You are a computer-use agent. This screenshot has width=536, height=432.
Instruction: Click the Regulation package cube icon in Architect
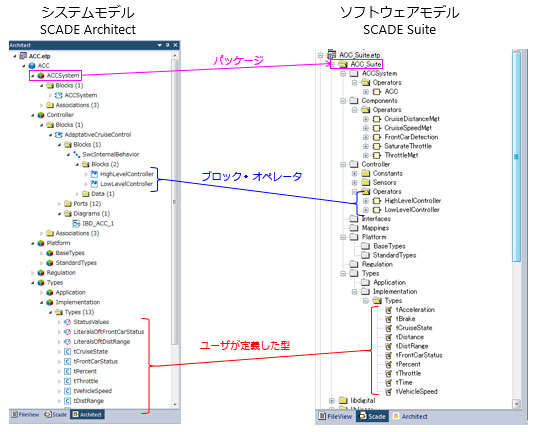click(41, 273)
